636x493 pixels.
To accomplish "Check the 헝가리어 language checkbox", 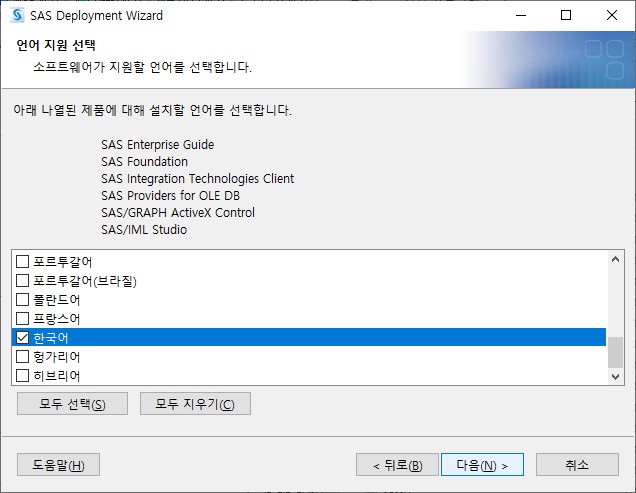I will (x=22, y=357).
